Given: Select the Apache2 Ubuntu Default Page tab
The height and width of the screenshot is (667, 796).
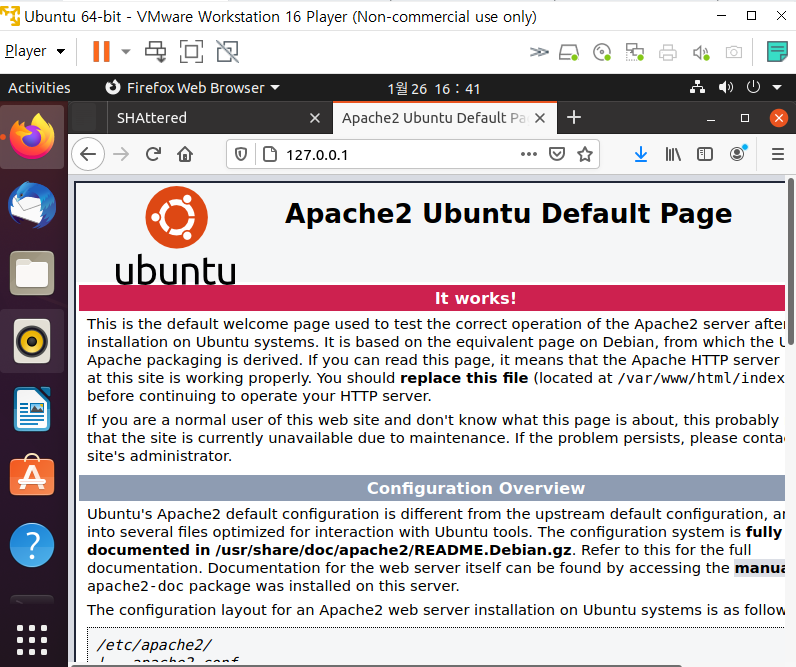Looking at the screenshot, I should pyautogui.click(x=434, y=118).
